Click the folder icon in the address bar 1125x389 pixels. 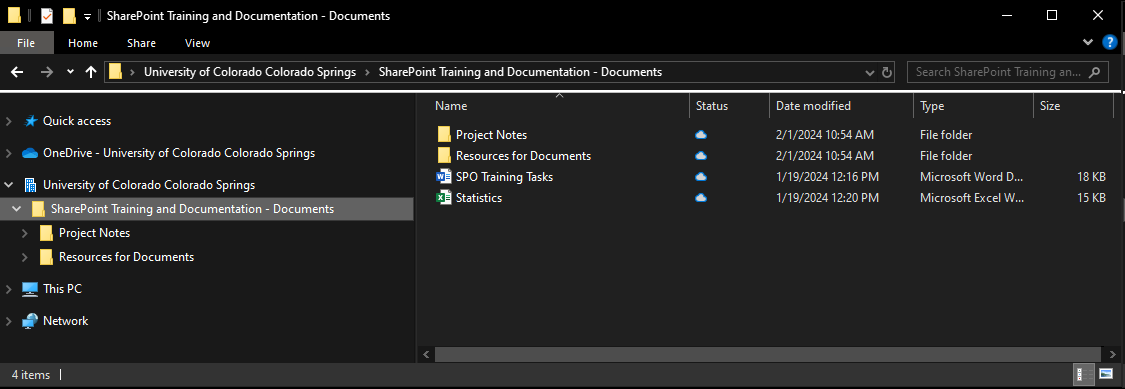click(x=115, y=72)
